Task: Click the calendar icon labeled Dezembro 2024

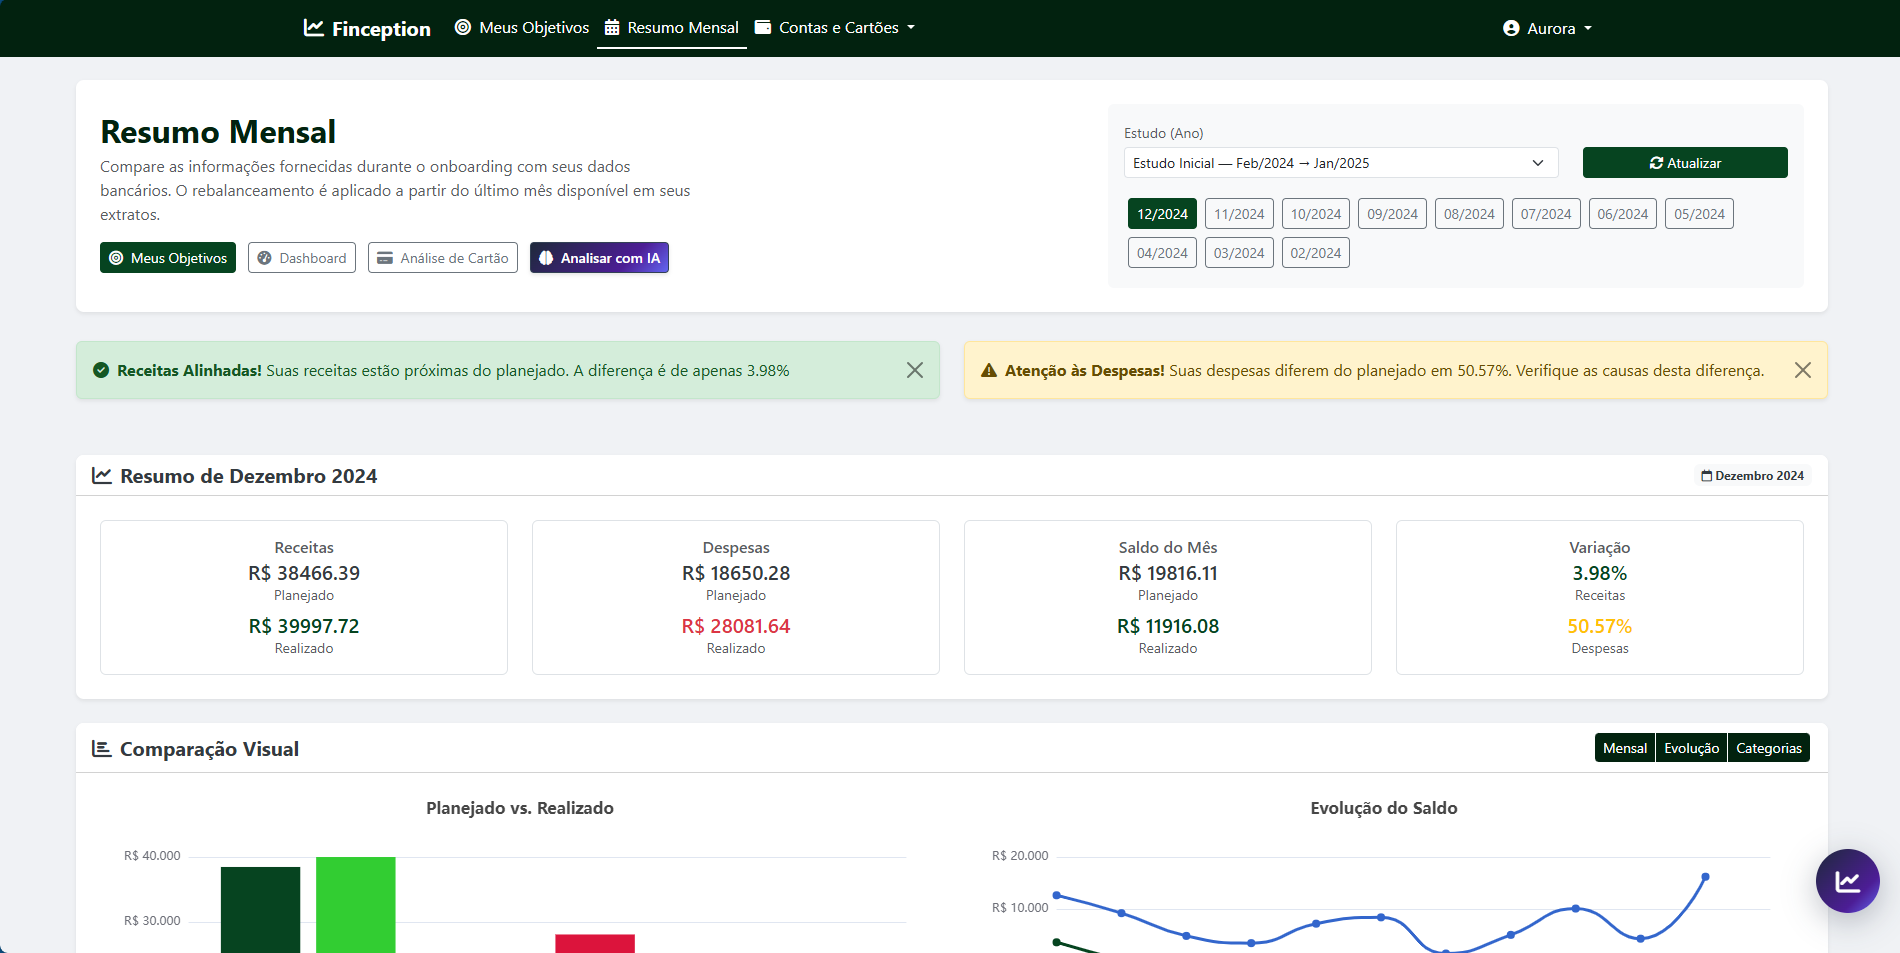Action: [1707, 476]
